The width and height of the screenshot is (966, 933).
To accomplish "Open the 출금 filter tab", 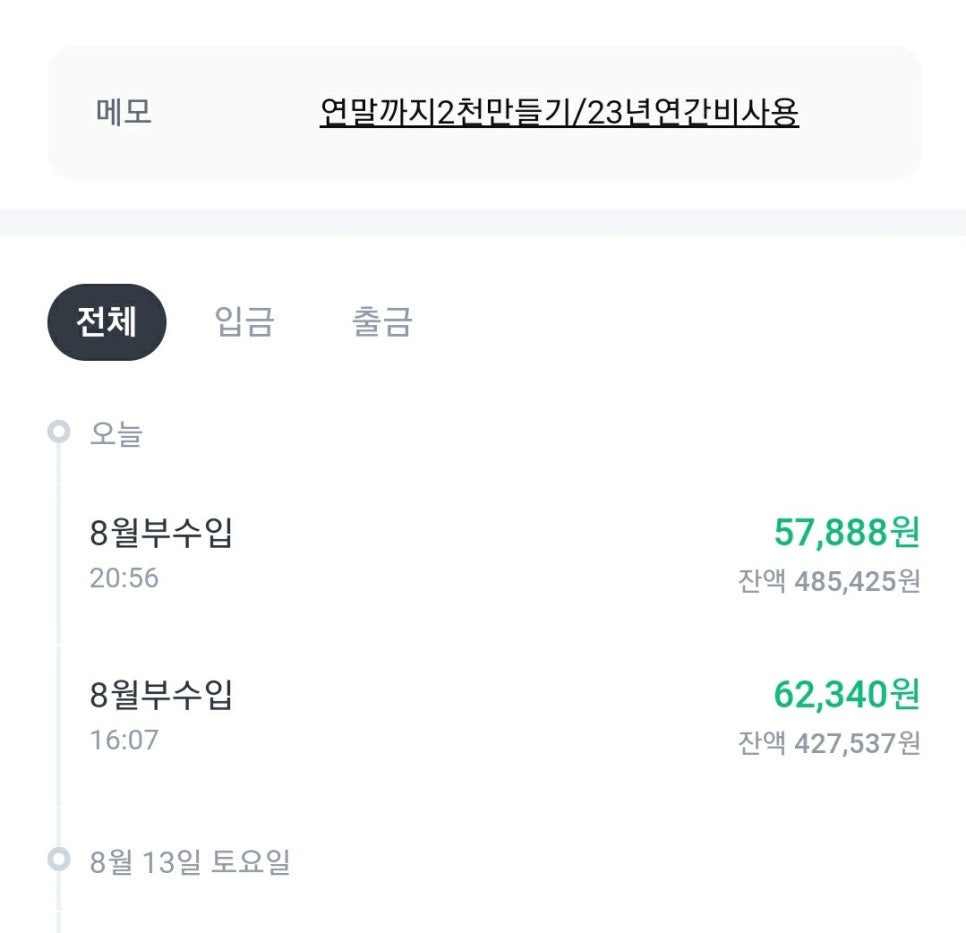I will (x=379, y=322).
